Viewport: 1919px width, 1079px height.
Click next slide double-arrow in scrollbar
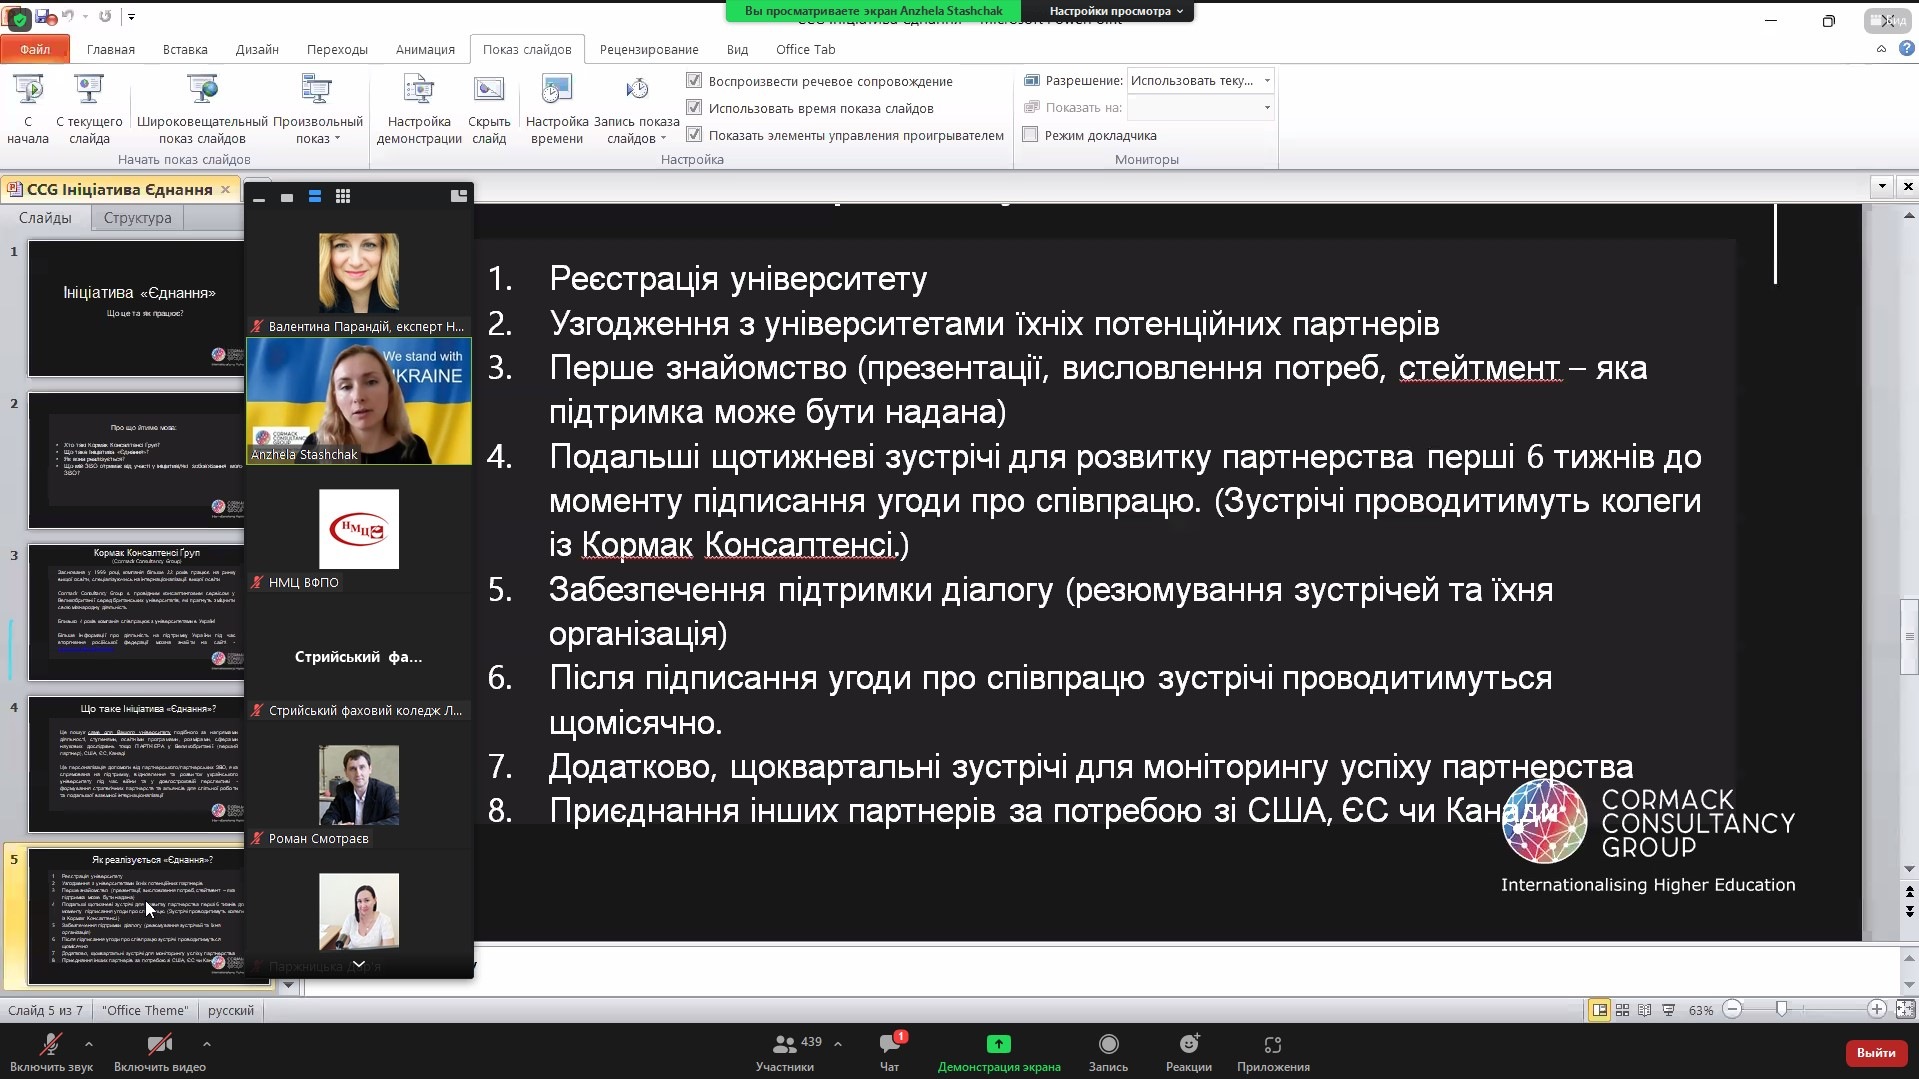pos(1910,911)
